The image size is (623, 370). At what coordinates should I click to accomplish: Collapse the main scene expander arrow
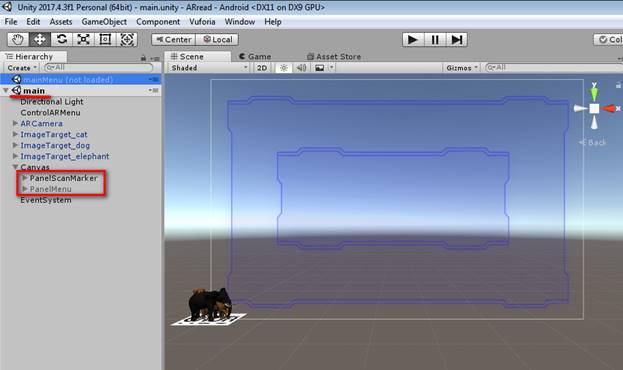click(6, 91)
